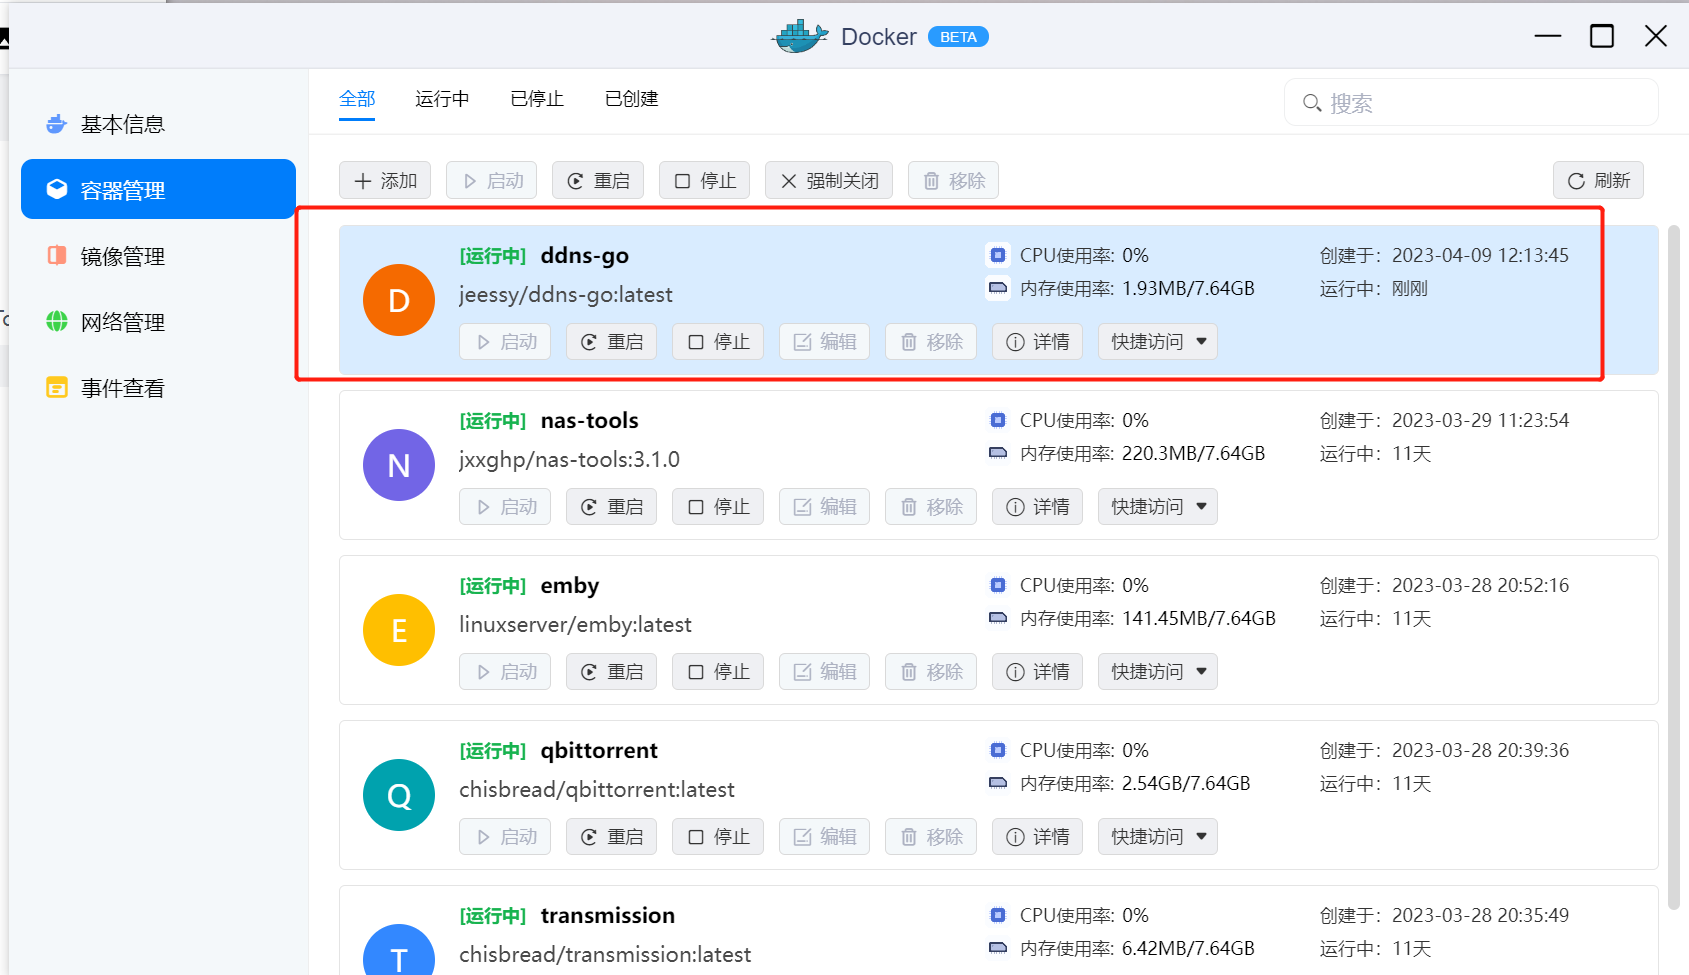
Task: Click the Docker whale logo in title bar
Action: pos(800,37)
